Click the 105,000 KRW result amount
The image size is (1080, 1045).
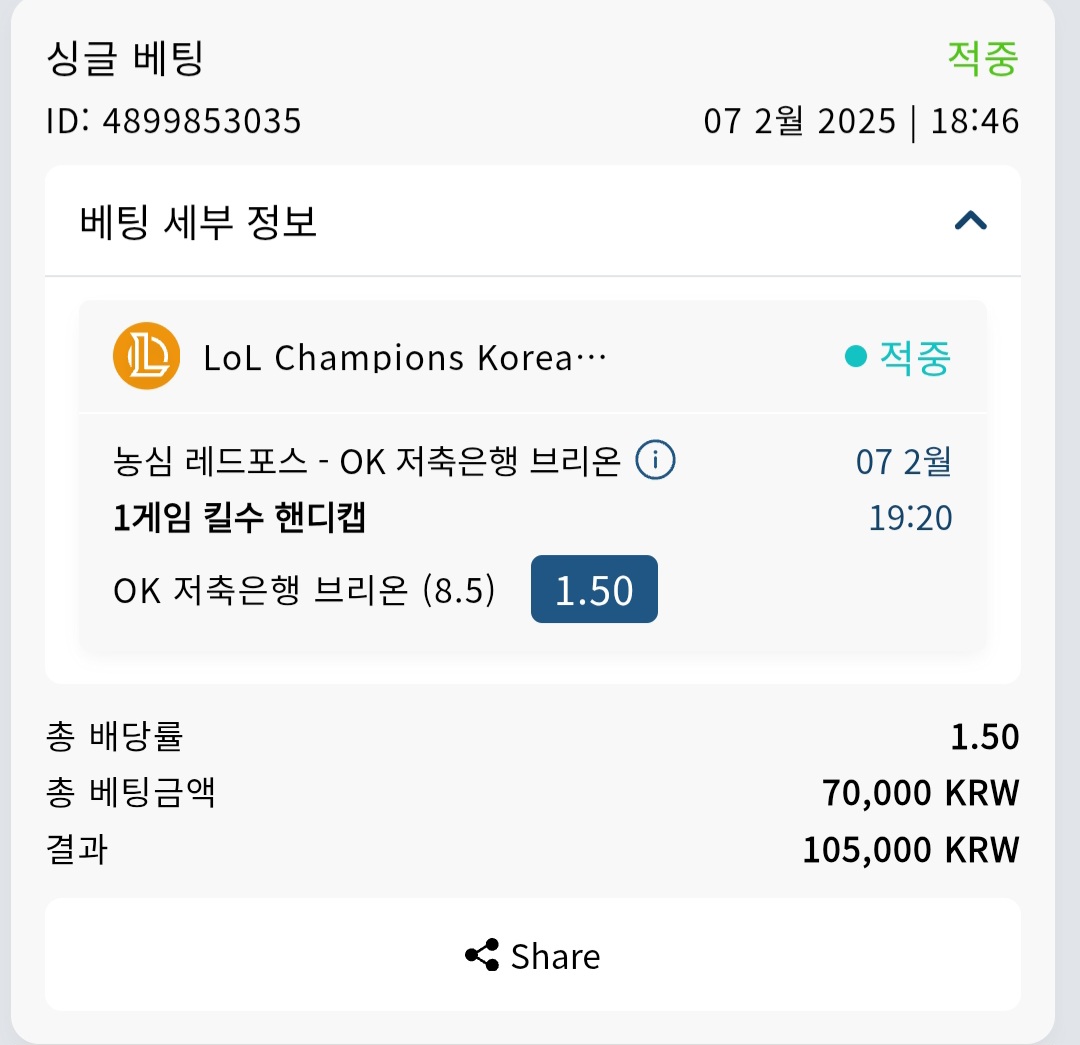pos(911,849)
